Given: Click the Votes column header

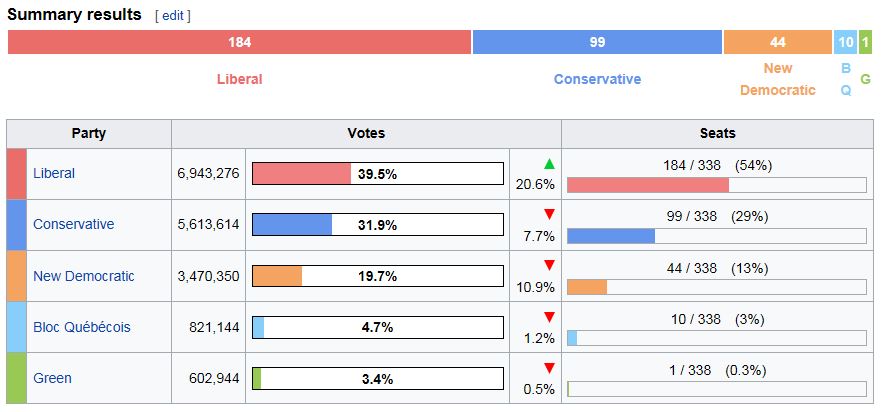Looking at the screenshot, I should 366,133.
